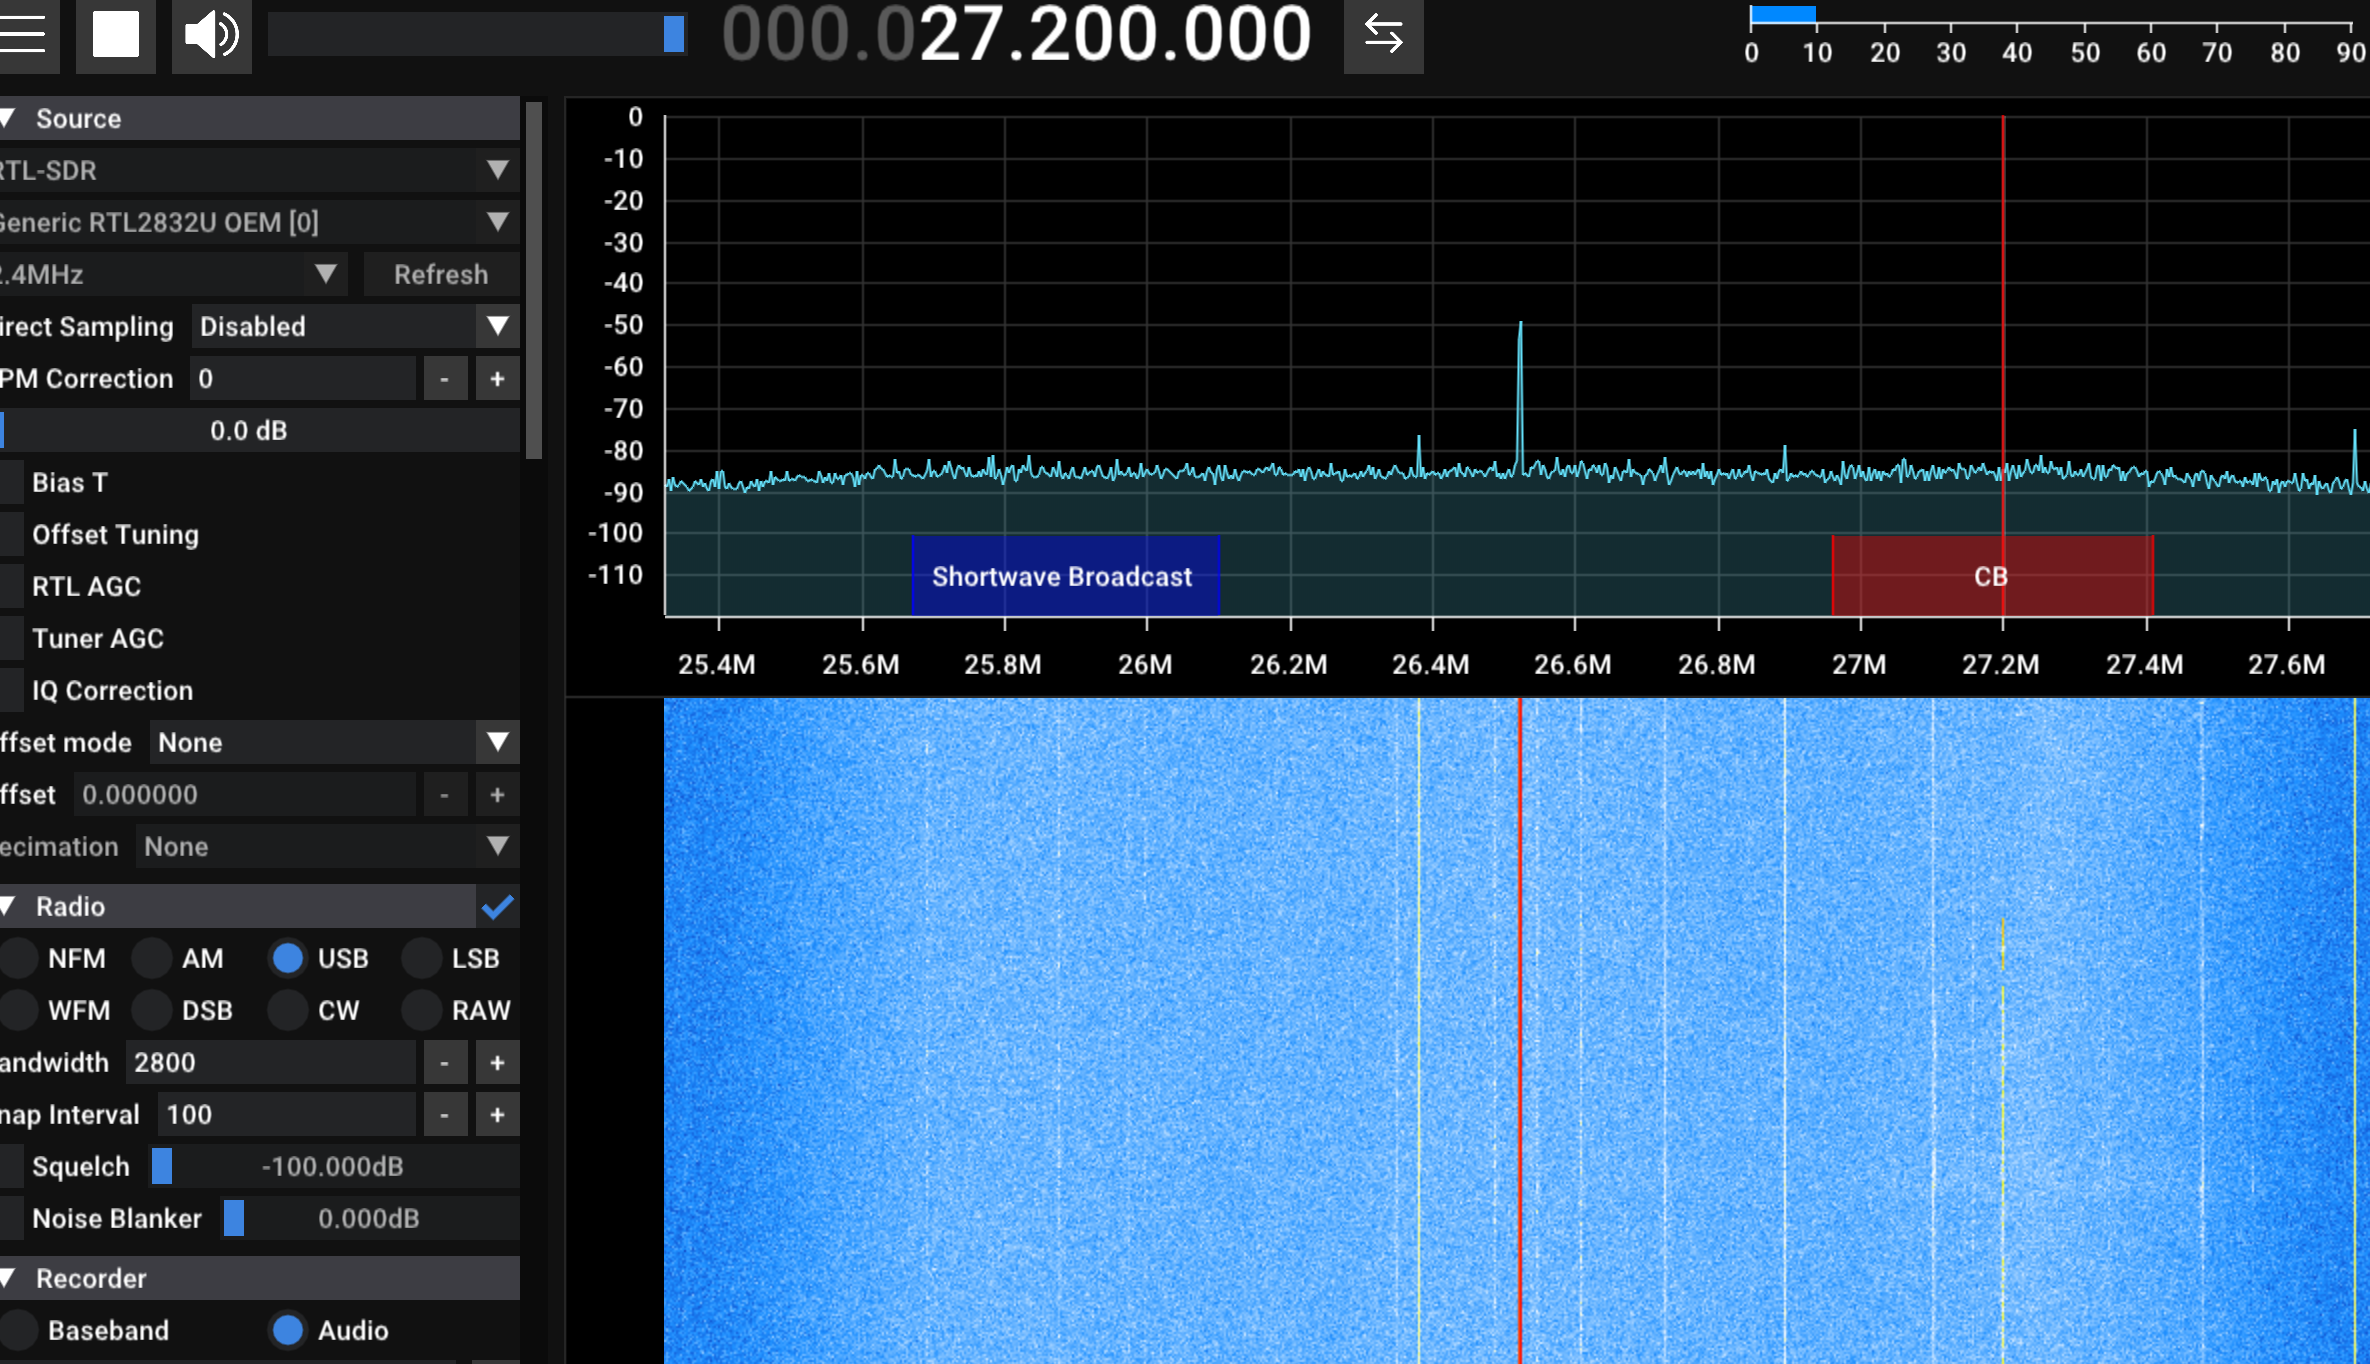Click the 26.6M mark on frequency scale
This screenshot has height=1364, width=2370.
[1573, 664]
